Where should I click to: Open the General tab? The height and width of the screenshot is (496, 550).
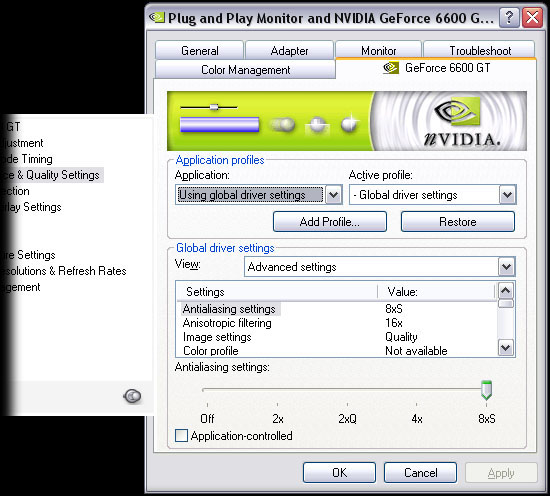(199, 51)
